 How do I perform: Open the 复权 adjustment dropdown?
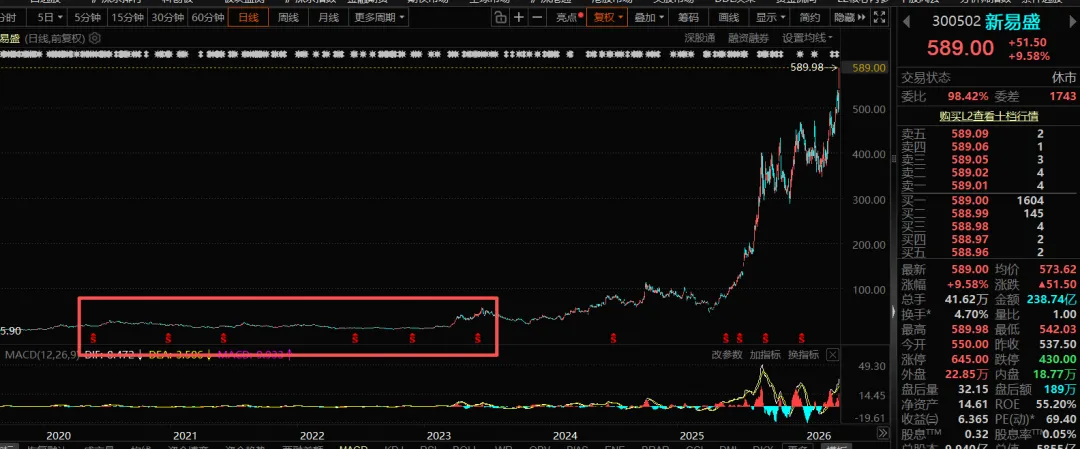(x=607, y=17)
